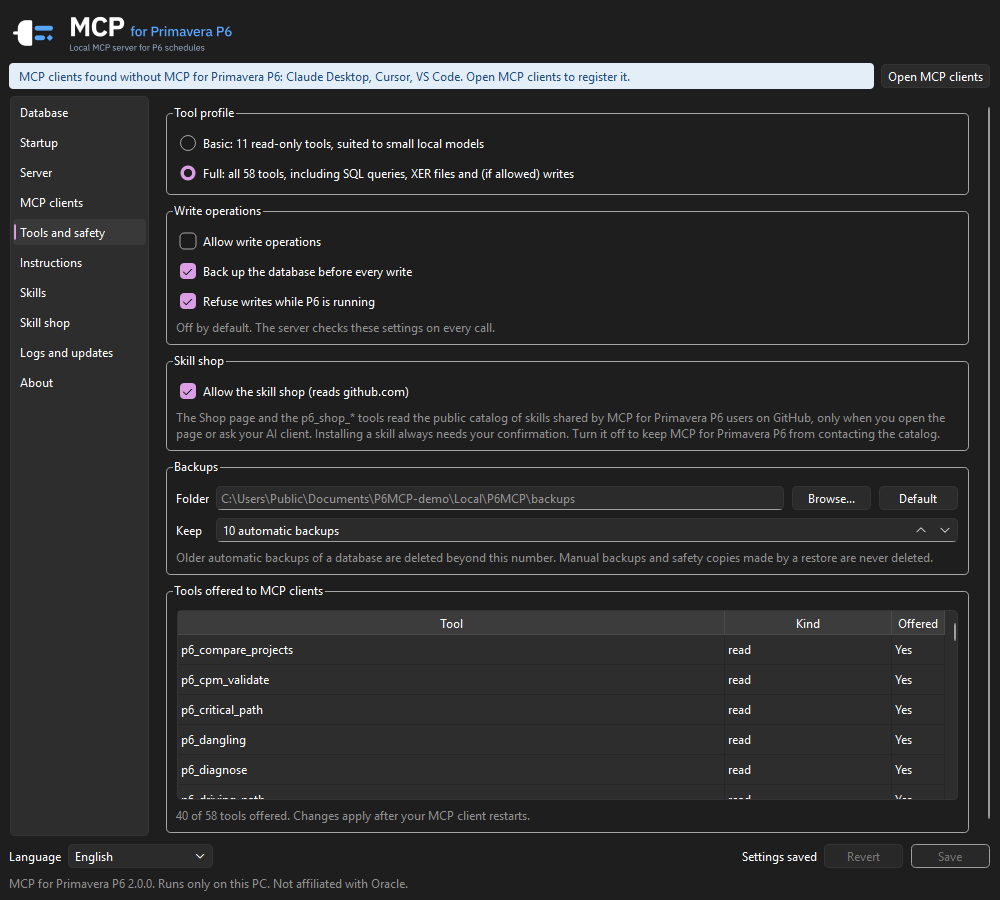Viewport: 1000px width, 900px height.
Task: Click the main page vertical scrollbar
Action: tap(989, 462)
